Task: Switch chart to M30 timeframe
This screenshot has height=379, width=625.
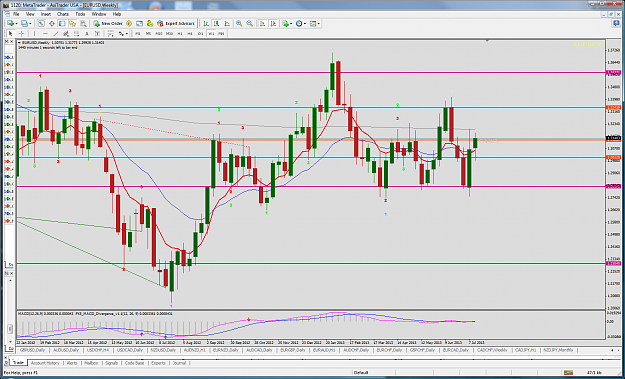Action: click(169, 33)
